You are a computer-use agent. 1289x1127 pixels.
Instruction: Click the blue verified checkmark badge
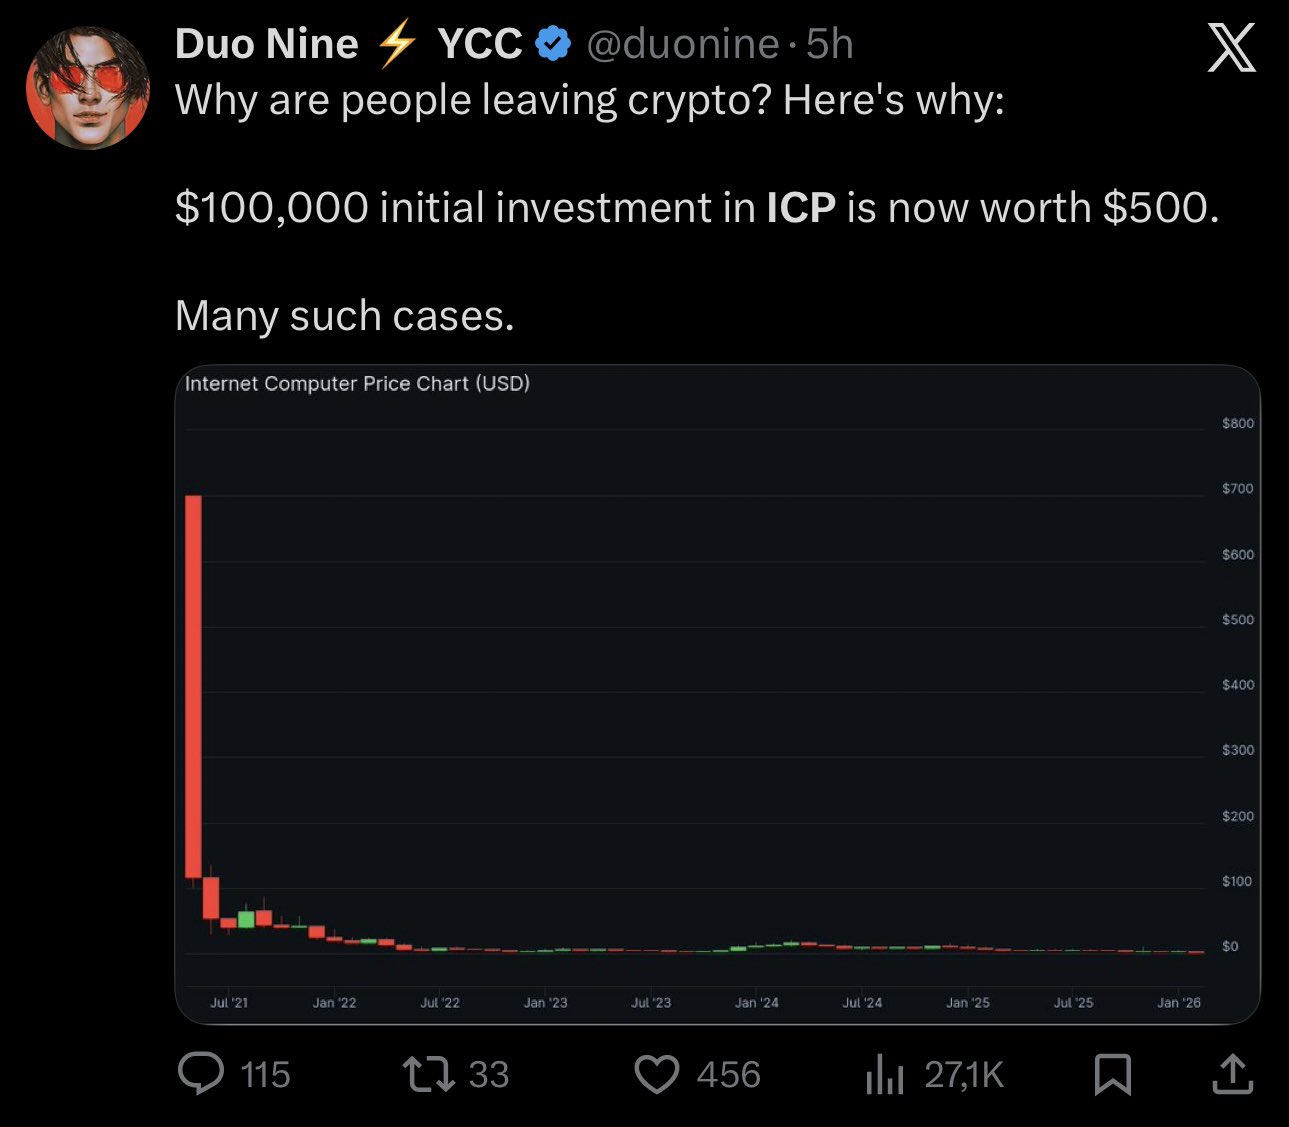click(x=553, y=44)
